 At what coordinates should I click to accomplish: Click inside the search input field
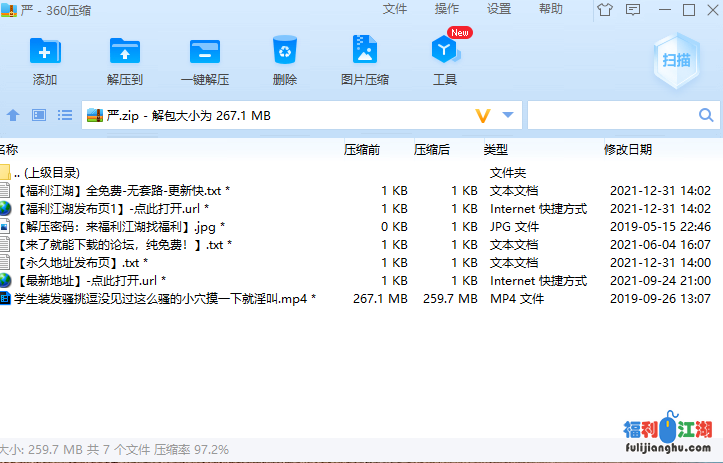608,116
